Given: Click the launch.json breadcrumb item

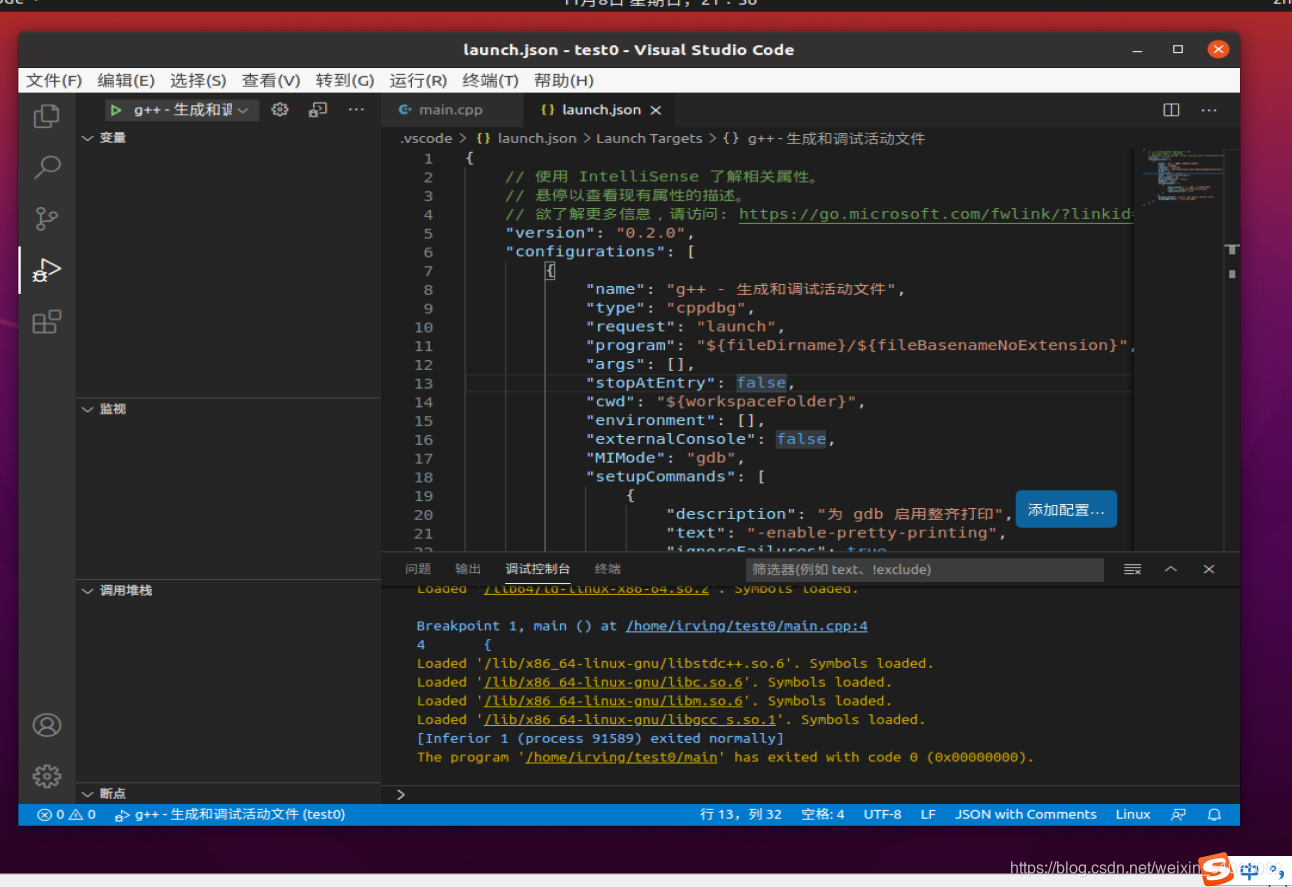Looking at the screenshot, I should (526, 139).
